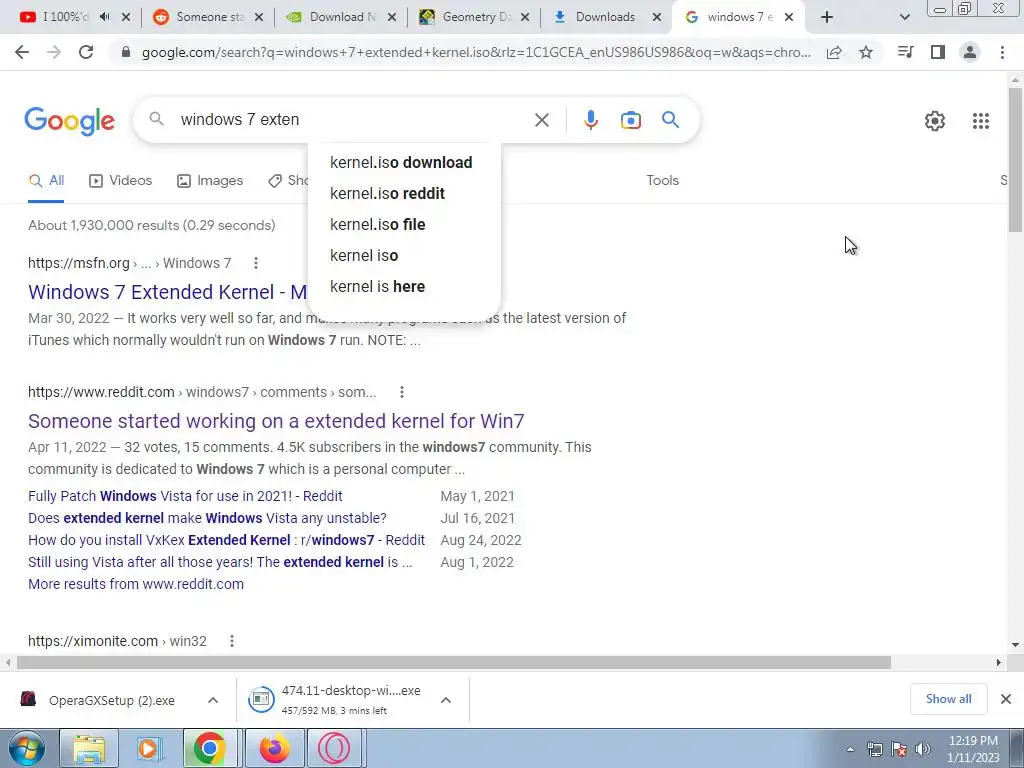The height and width of the screenshot is (768, 1024).
Task: Open options for the reddit.com result
Action: (402, 392)
